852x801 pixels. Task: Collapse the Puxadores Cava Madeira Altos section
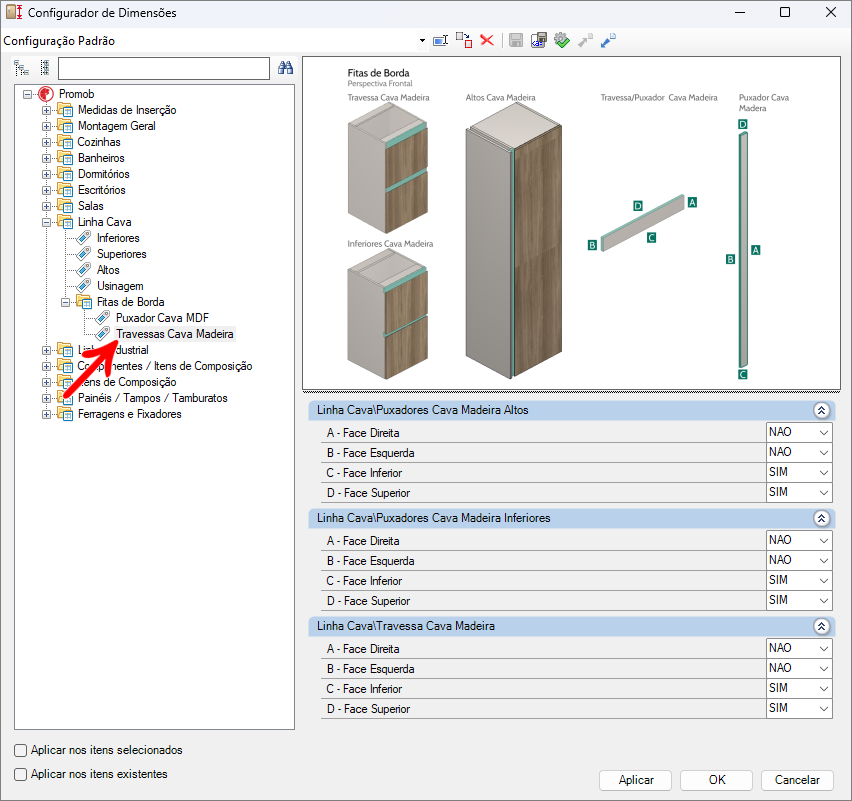pyautogui.click(x=821, y=410)
